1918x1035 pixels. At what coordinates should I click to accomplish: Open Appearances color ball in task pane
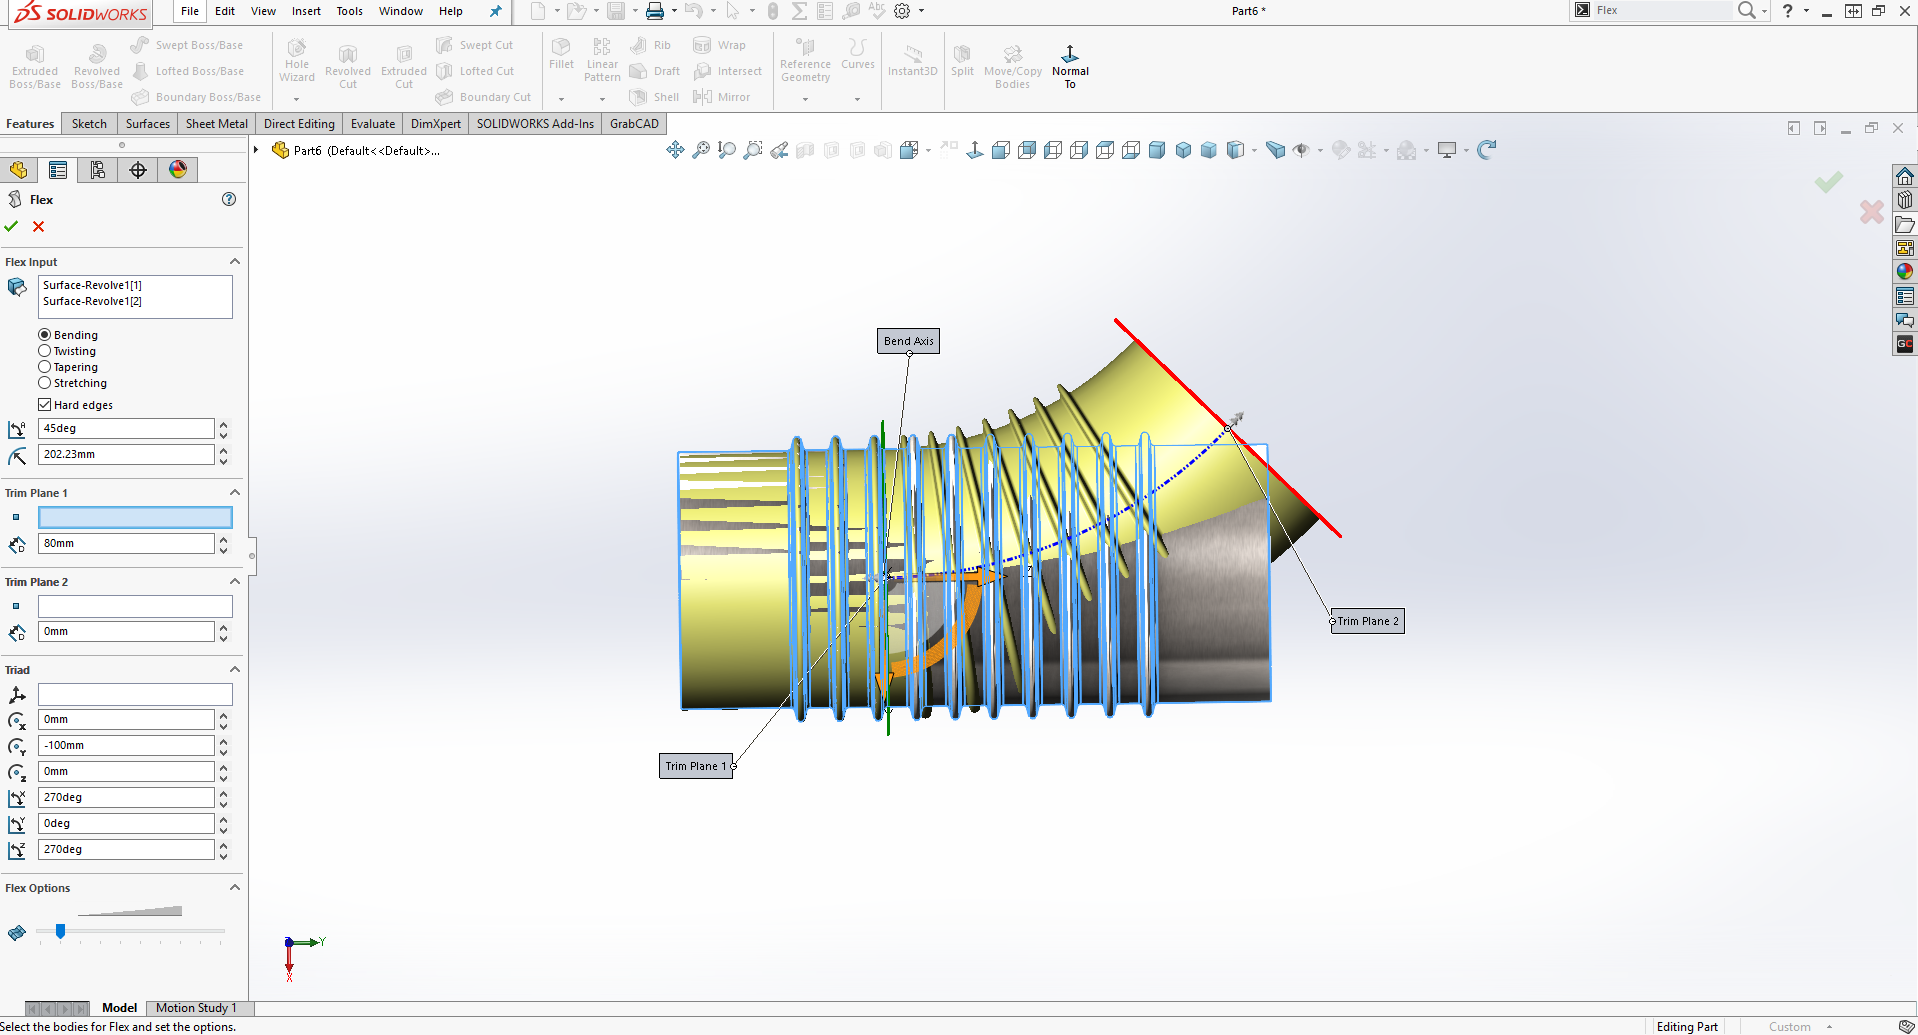tap(1905, 272)
